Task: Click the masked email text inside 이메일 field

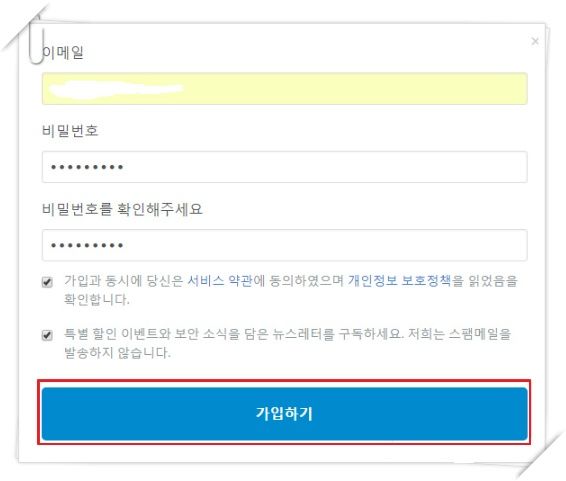Action: (x=116, y=89)
